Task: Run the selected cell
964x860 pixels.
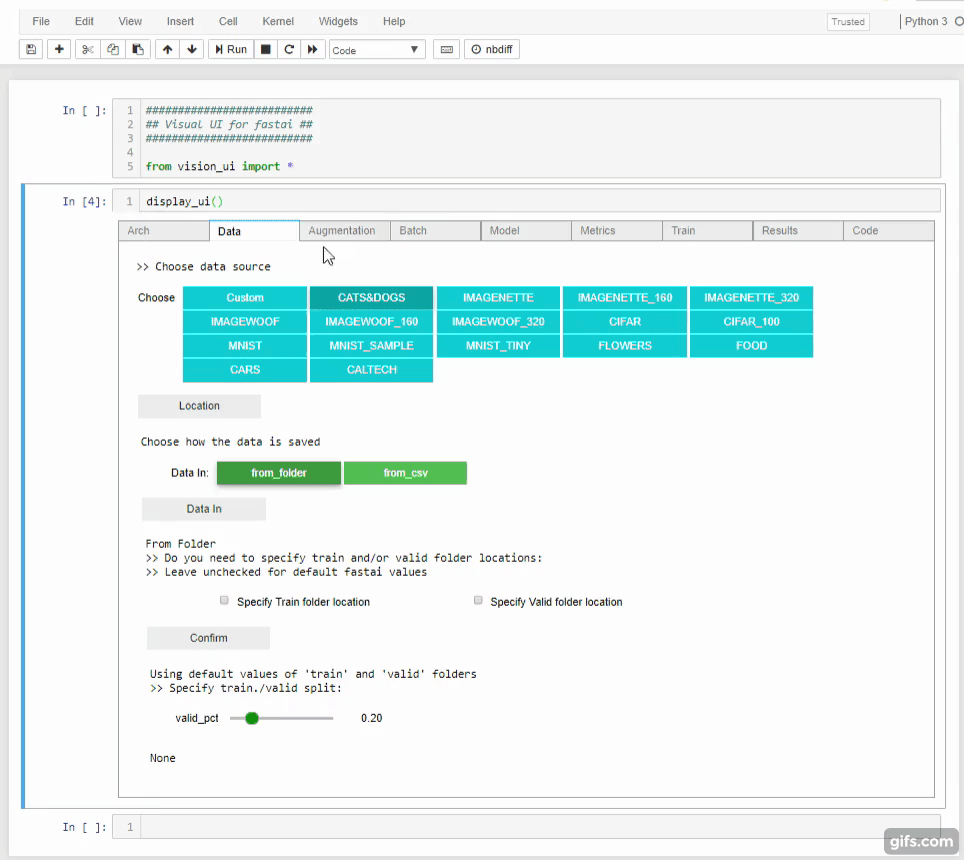Action: [231, 50]
